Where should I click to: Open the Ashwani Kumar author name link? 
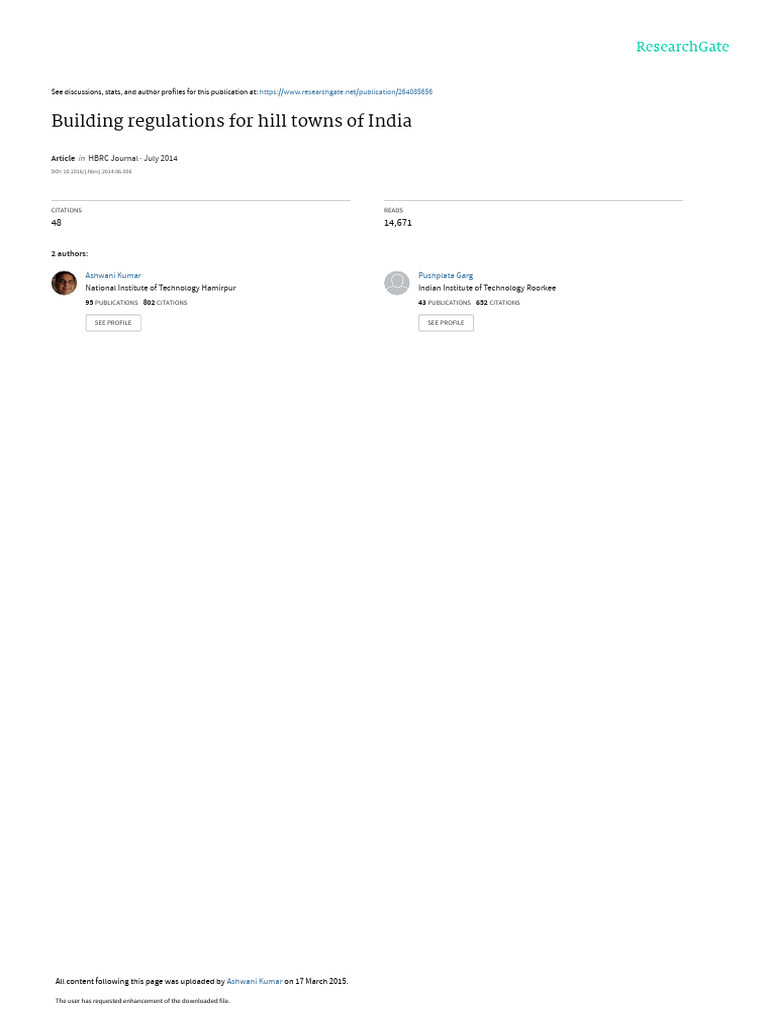pyautogui.click(x=113, y=276)
